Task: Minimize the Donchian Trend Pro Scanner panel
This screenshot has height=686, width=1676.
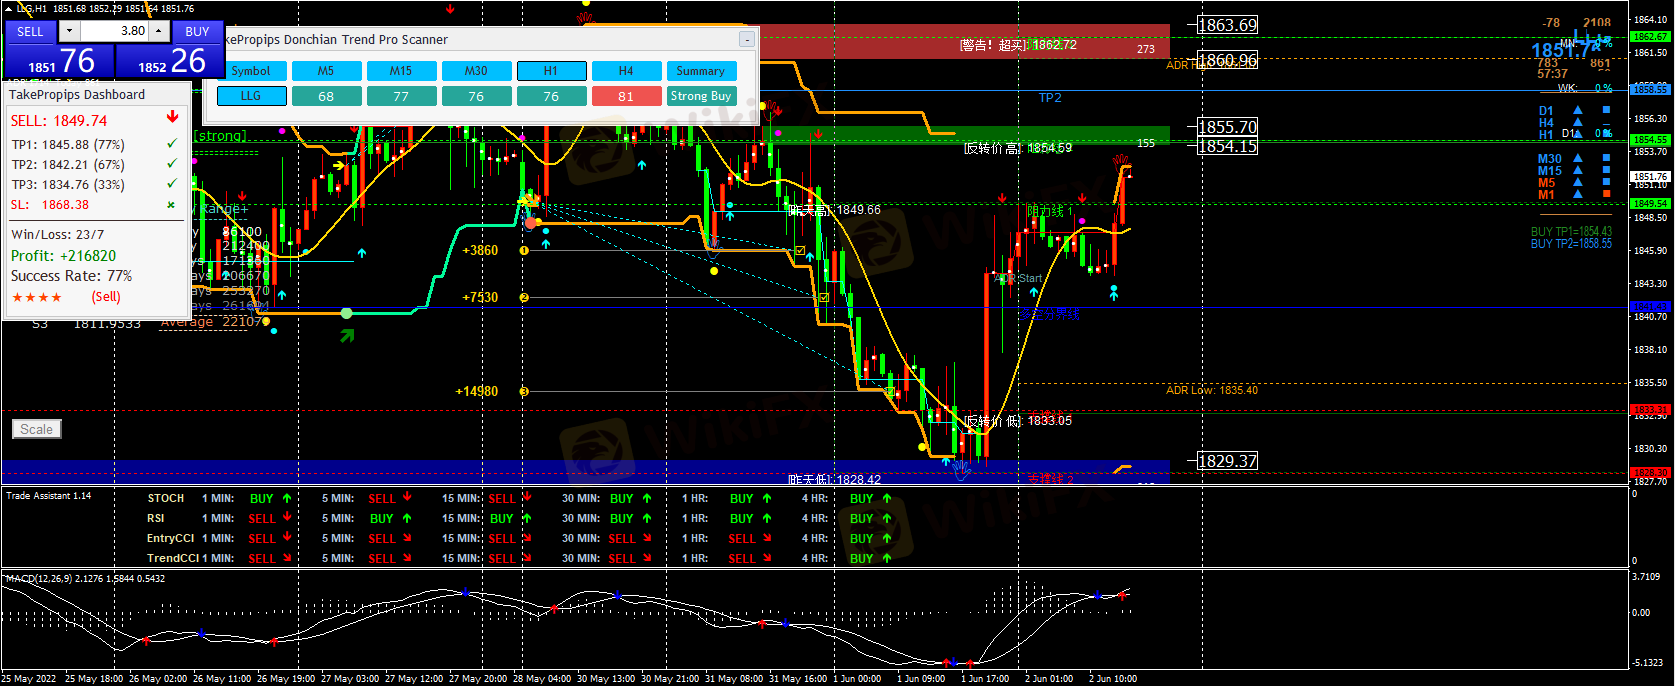Action: (x=746, y=39)
